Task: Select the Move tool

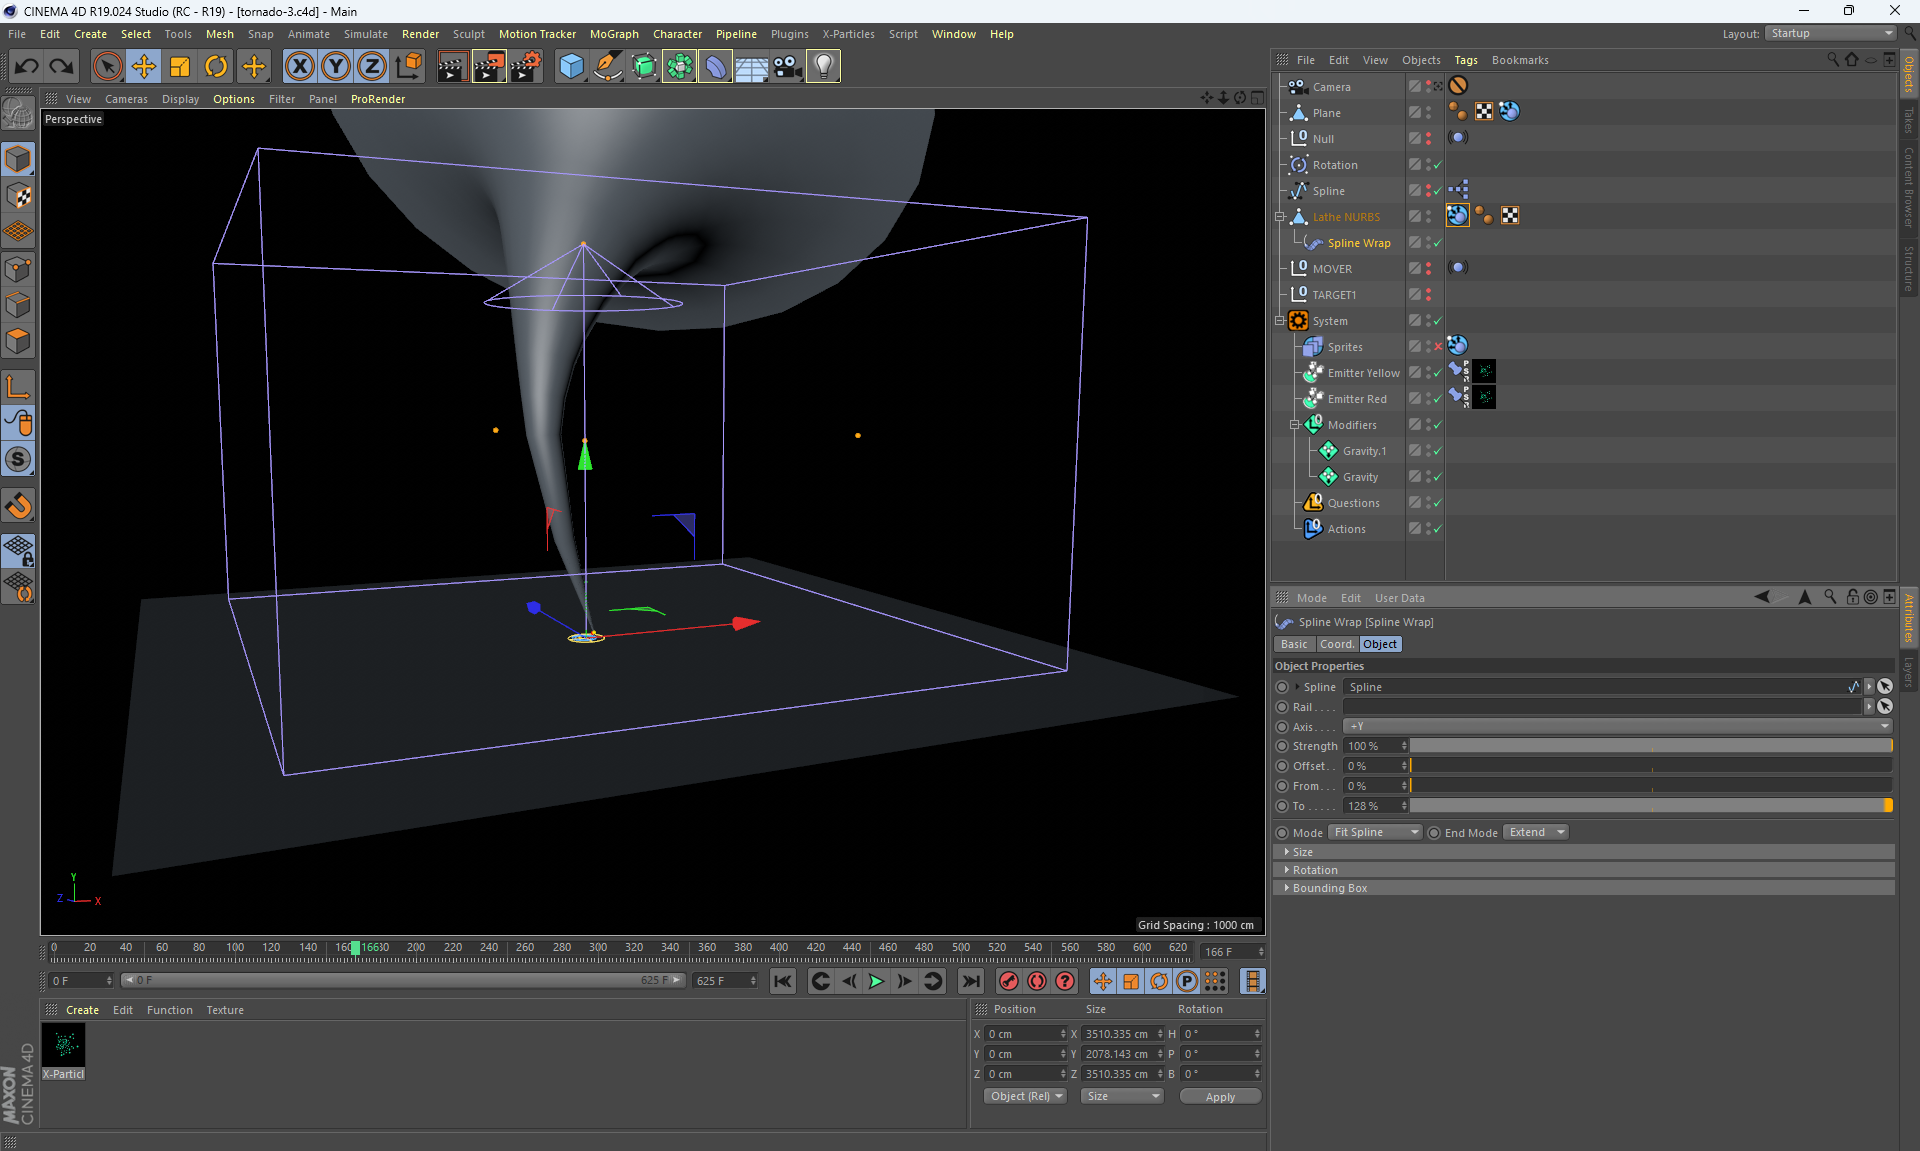Action: pos(144,67)
